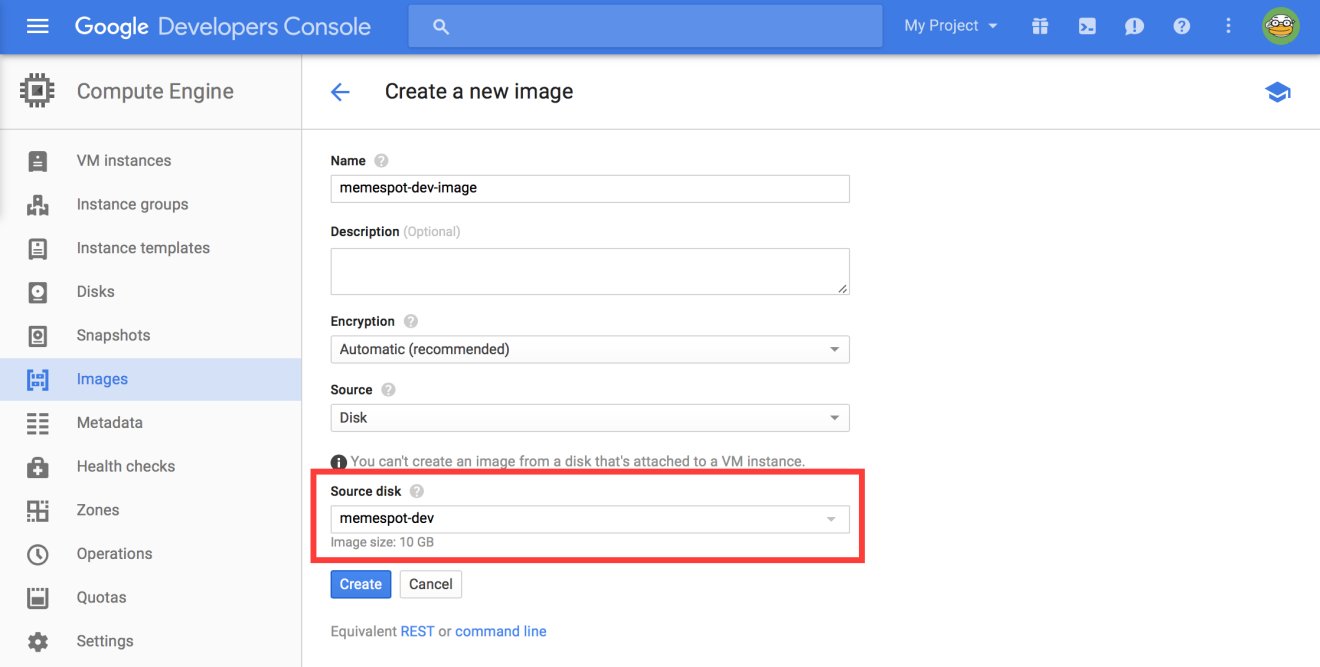Select Instance templates in the sidebar
Screen dimensions: 1320x667
pyautogui.click(x=144, y=248)
